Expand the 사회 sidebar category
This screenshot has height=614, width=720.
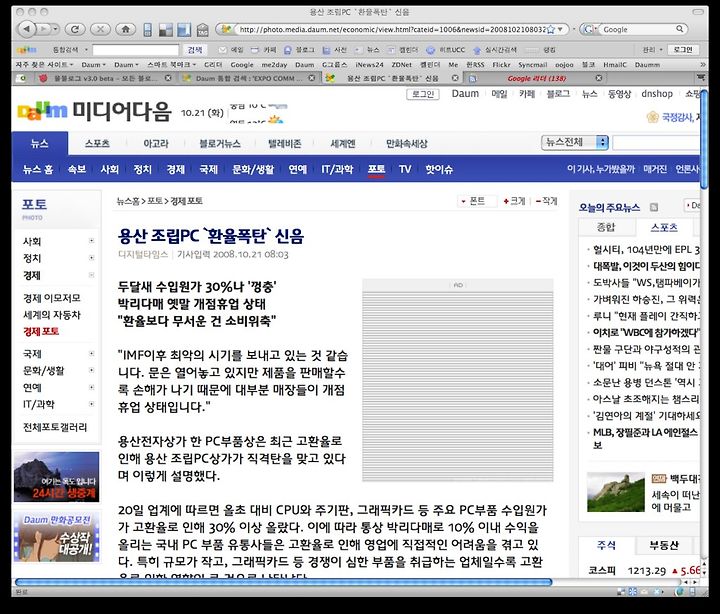91,241
